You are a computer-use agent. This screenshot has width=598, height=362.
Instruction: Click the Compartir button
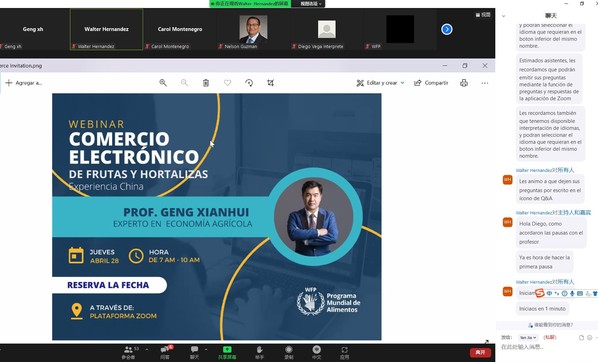point(431,83)
